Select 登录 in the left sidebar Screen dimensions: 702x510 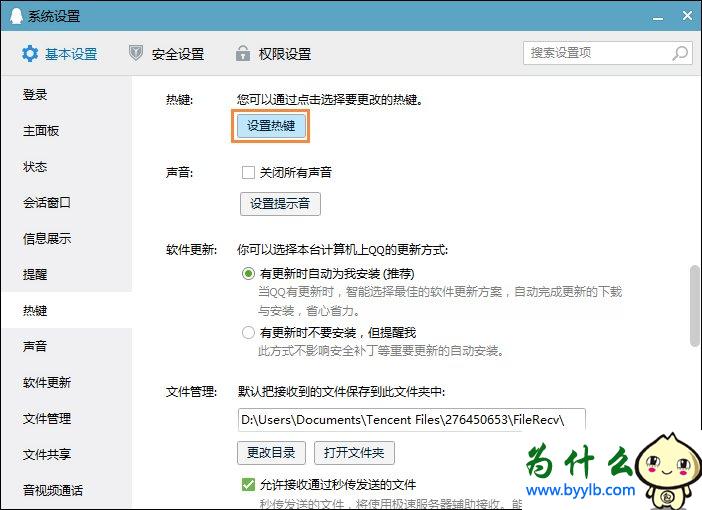click(x=66, y=94)
